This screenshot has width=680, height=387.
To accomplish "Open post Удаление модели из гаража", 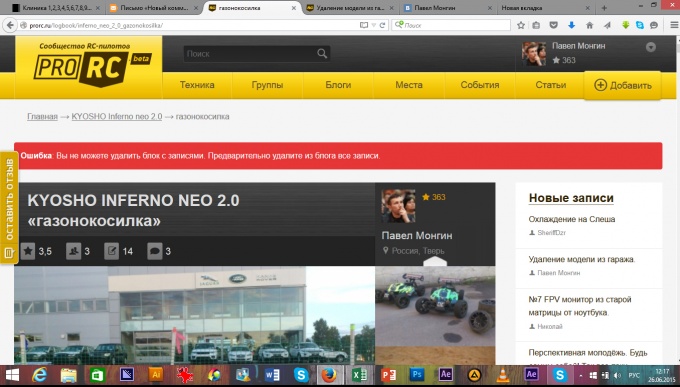I will click(582, 259).
